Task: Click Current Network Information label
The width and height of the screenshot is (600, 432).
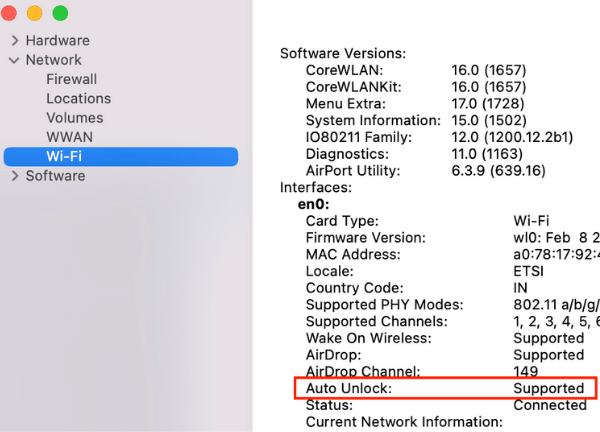Action: [404, 422]
